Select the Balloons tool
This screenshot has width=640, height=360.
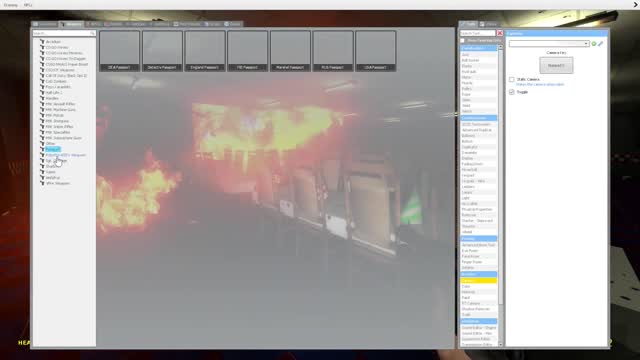pyautogui.click(x=479, y=136)
